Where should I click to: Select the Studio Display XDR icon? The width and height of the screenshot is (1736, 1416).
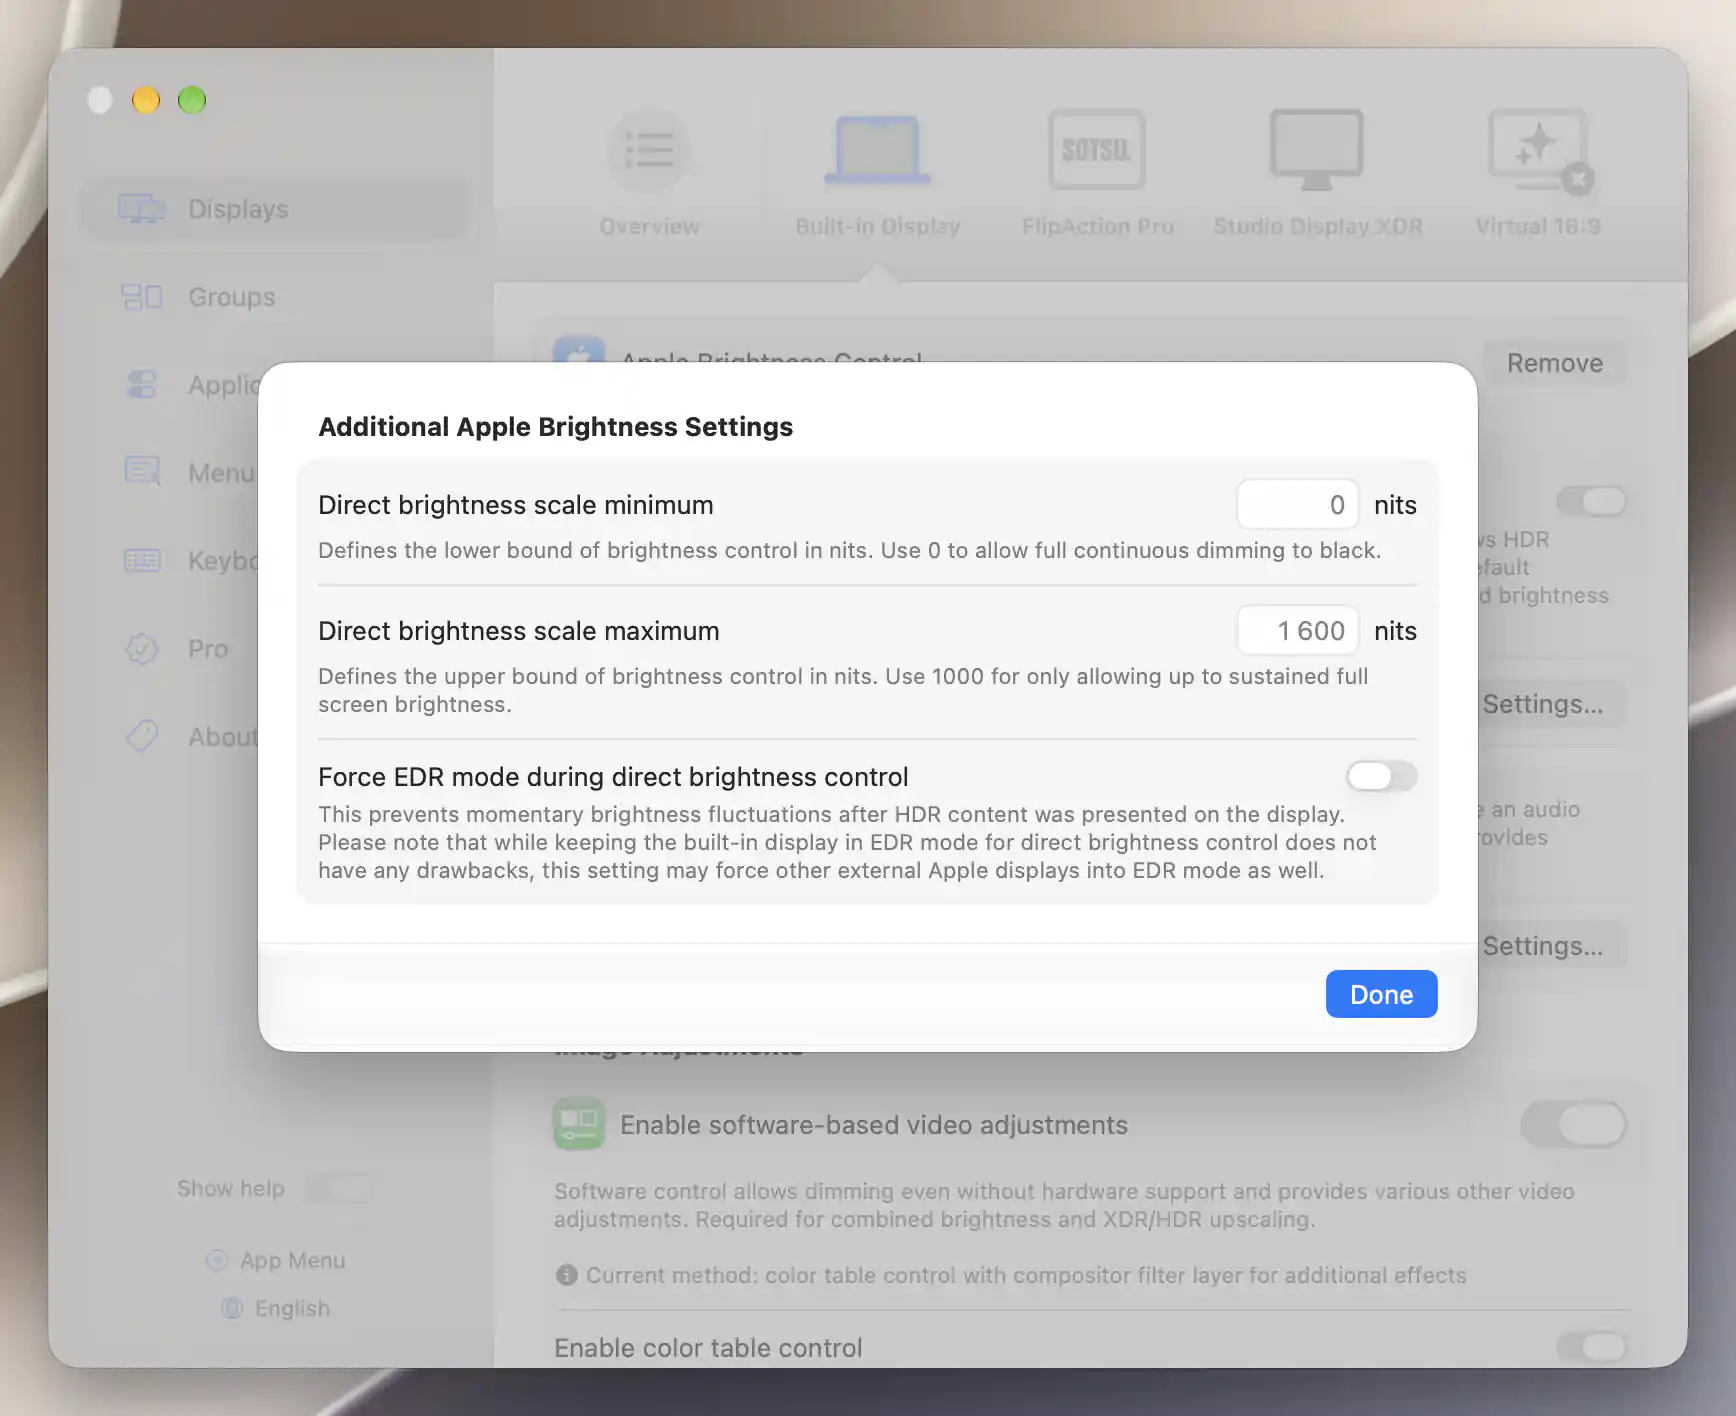pyautogui.click(x=1316, y=150)
